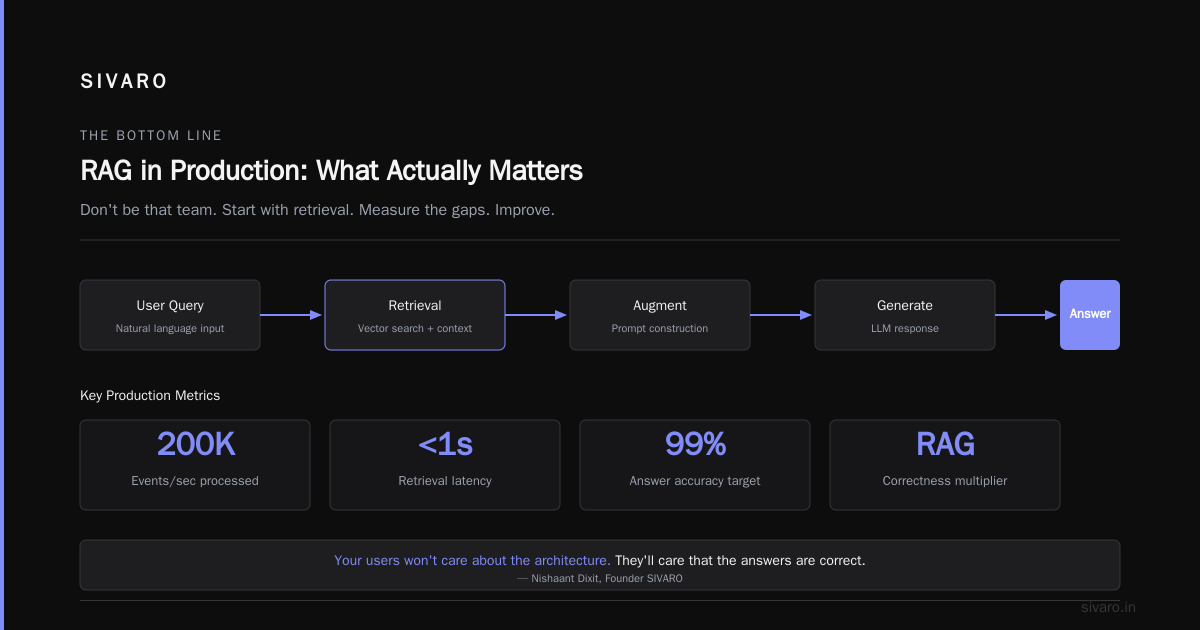This screenshot has width=1200, height=630.
Task: Click arrow between User Query and Retrieval
Action: tap(292, 315)
